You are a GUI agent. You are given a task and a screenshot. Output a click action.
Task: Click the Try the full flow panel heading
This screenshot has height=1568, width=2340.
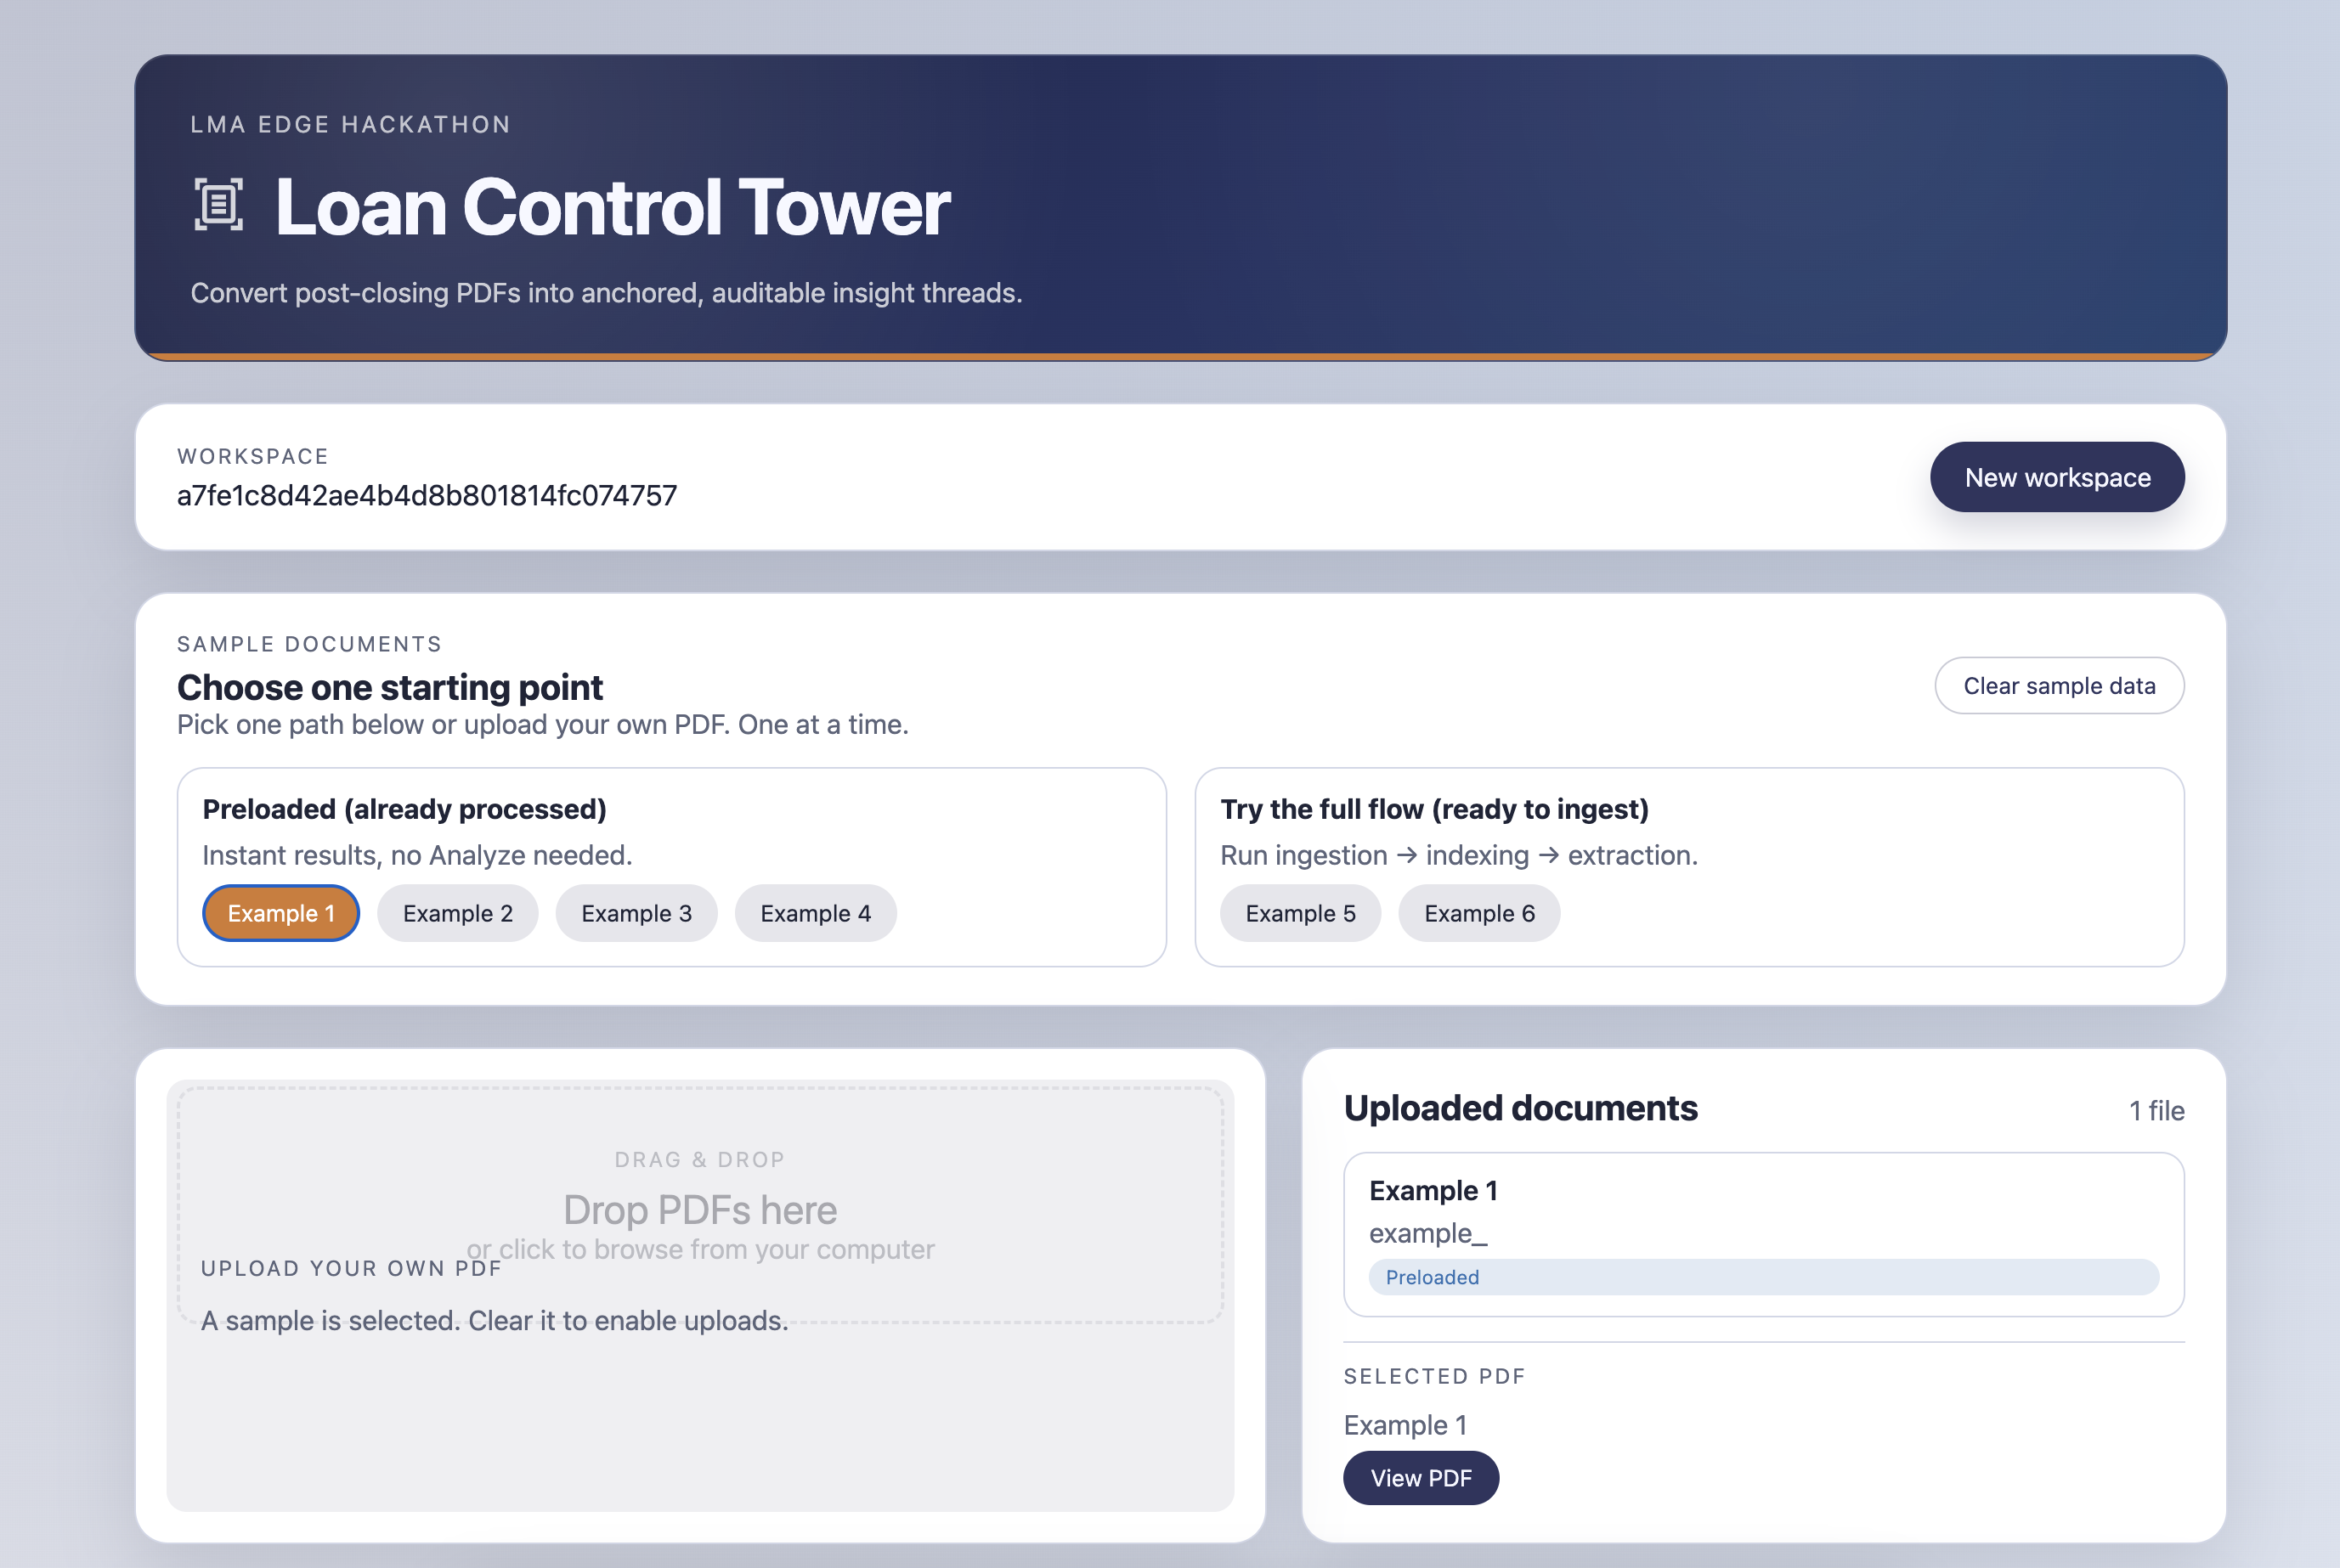[1434, 809]
